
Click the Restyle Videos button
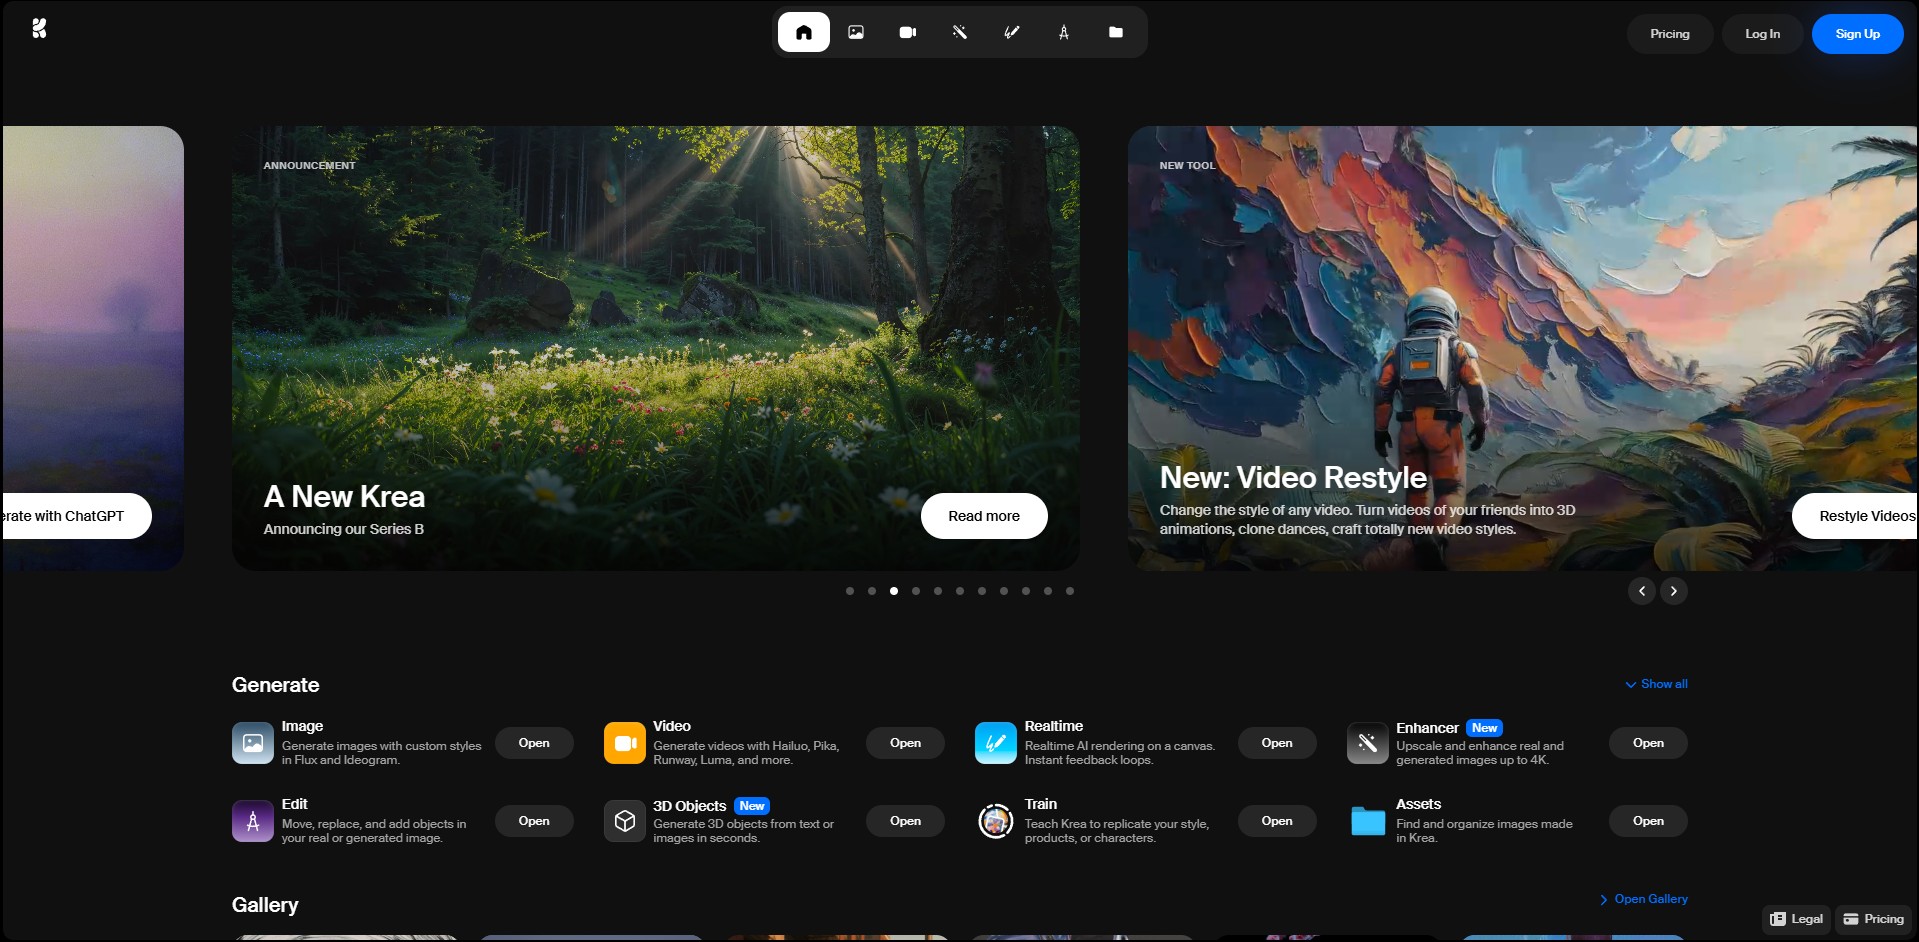pyautogui.click(x=1856, y=516)
